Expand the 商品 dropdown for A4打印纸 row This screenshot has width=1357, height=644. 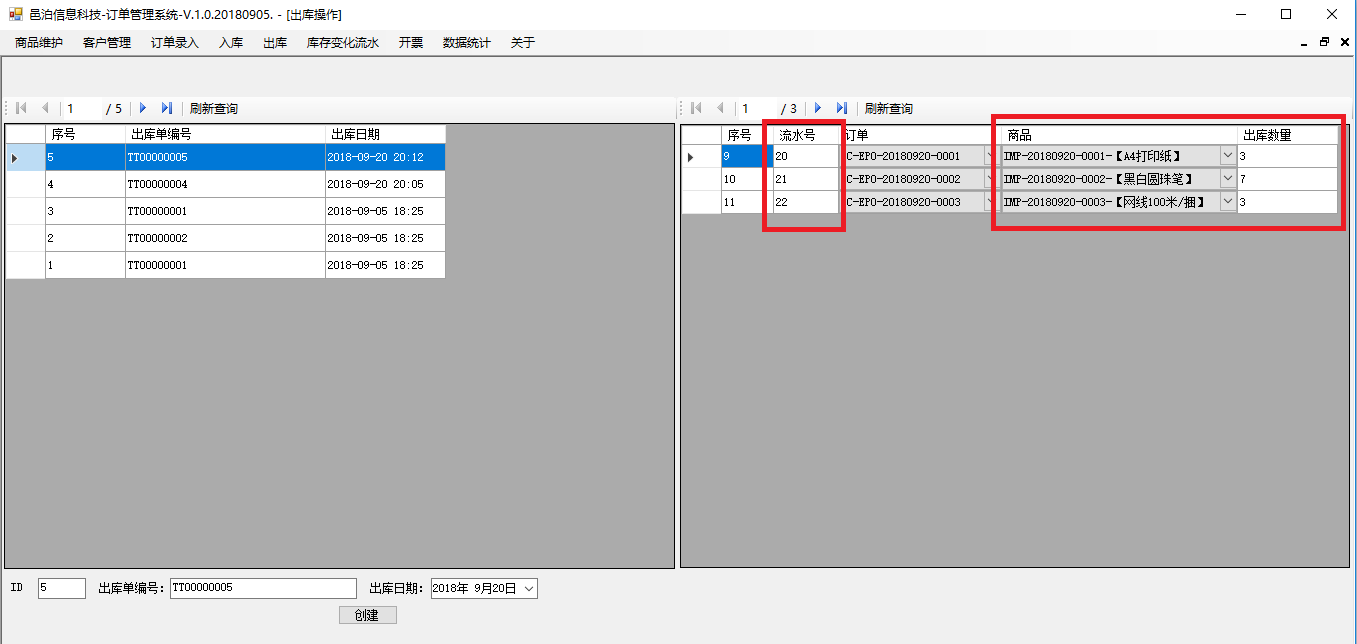tap(1227, 156)
